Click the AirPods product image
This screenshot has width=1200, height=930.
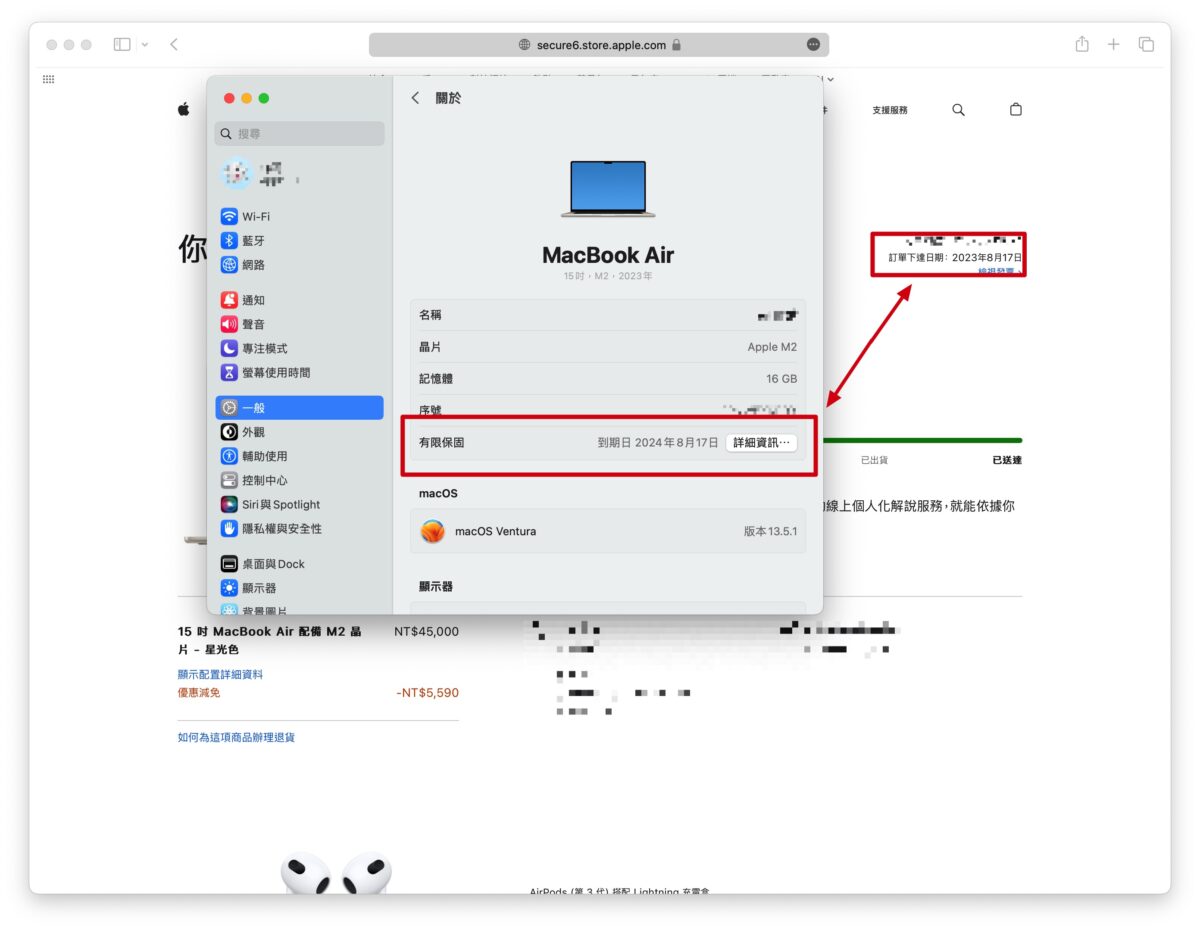pyautogui.click(x=336, y=872)
